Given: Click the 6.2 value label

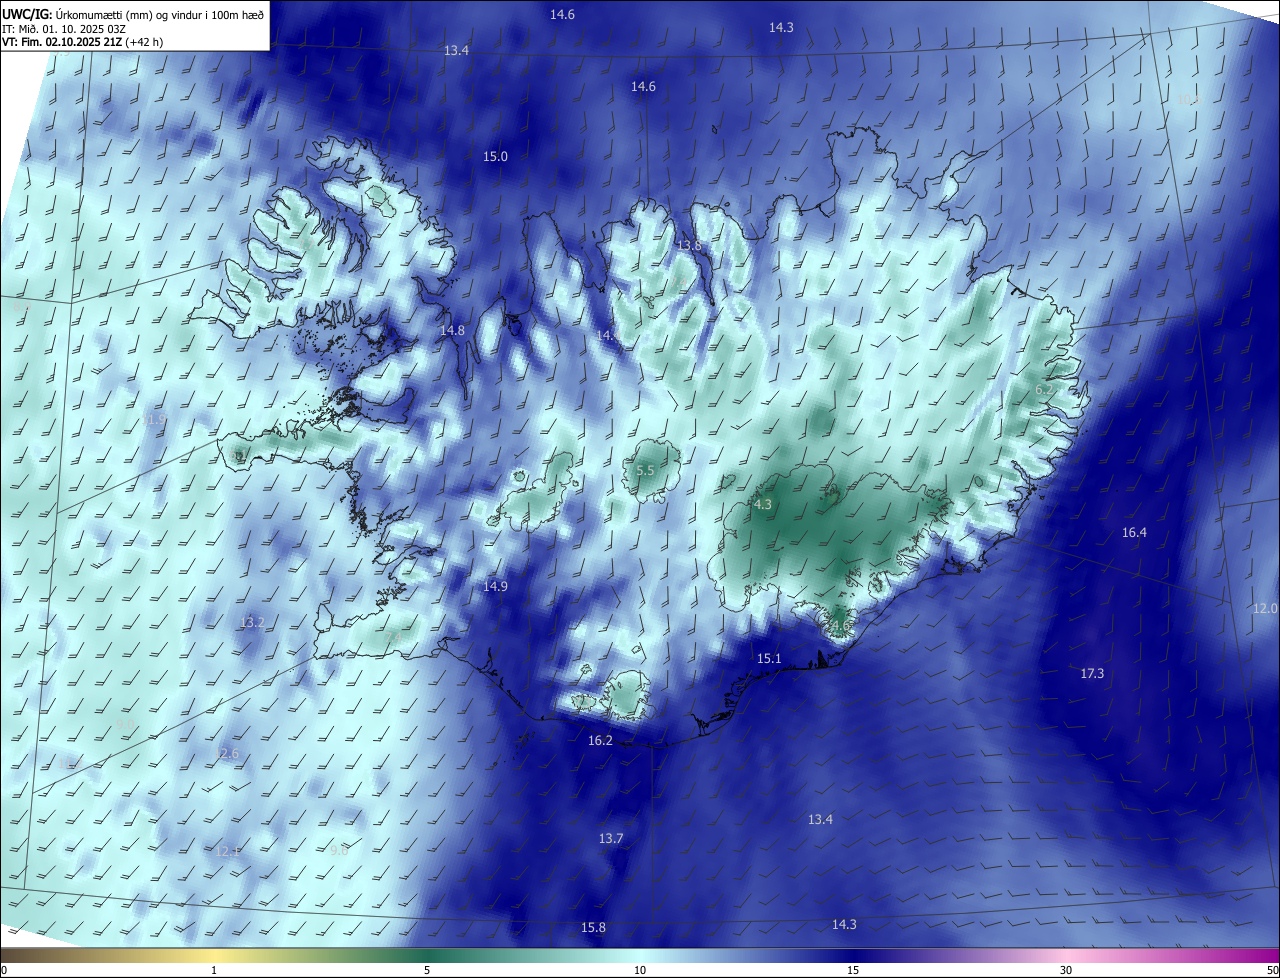Looking at the screenshot, I should pyautogui.click(x=1044, y=389).
